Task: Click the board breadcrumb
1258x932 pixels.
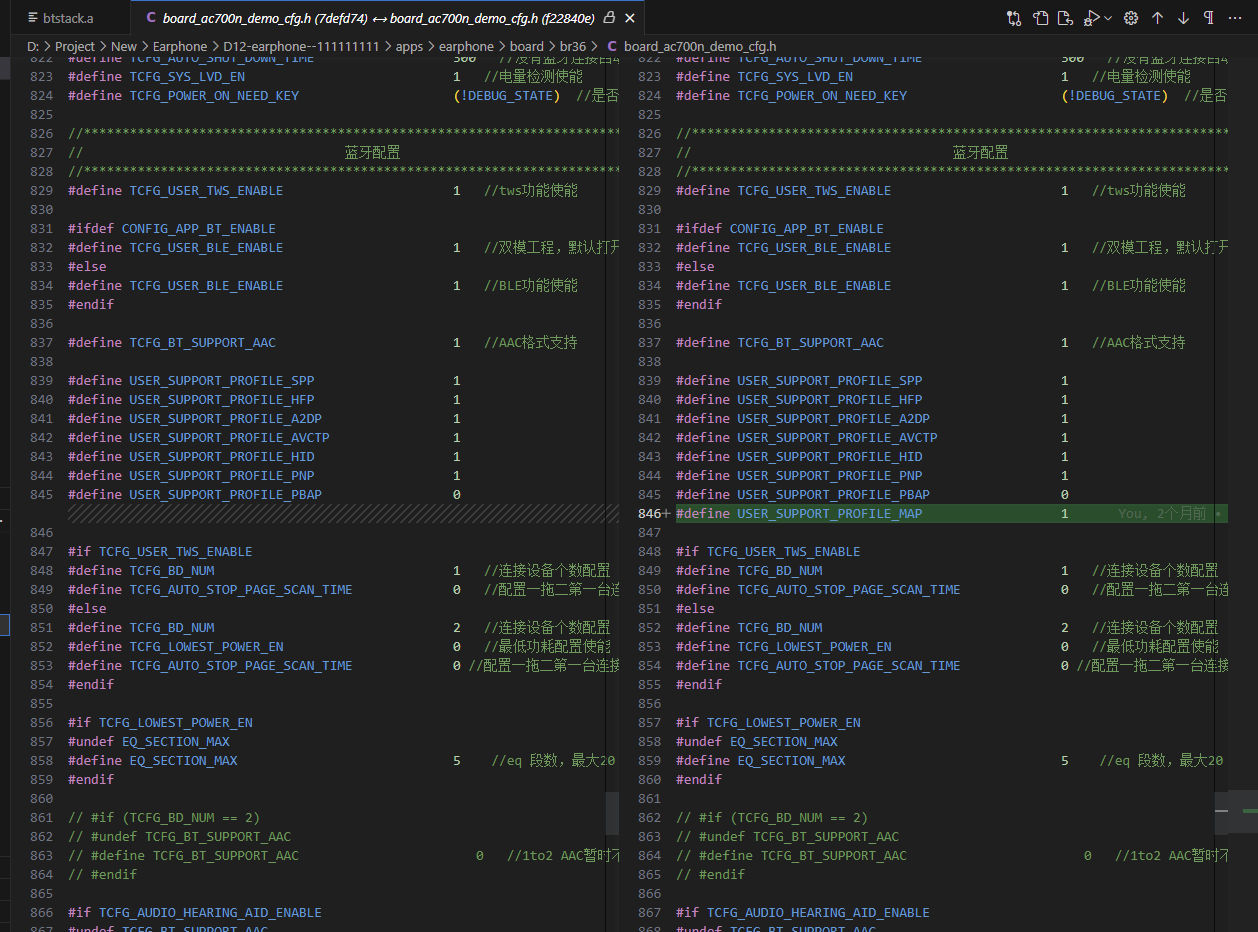Action: pyautogui.click(x=527, y=46)
